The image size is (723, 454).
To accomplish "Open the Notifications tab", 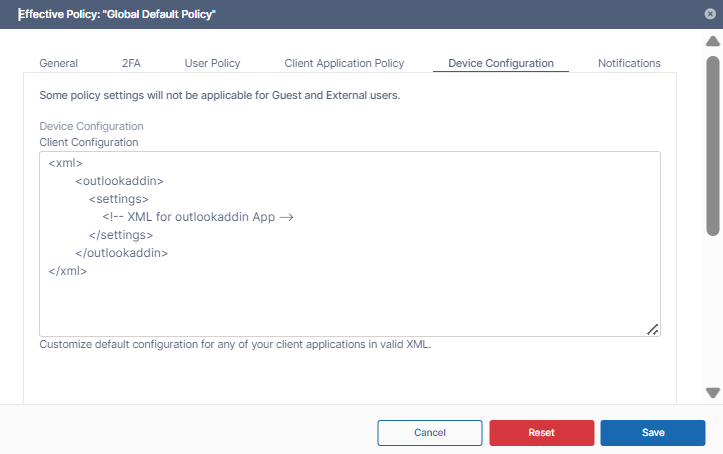I will click(x=629, y=63).
